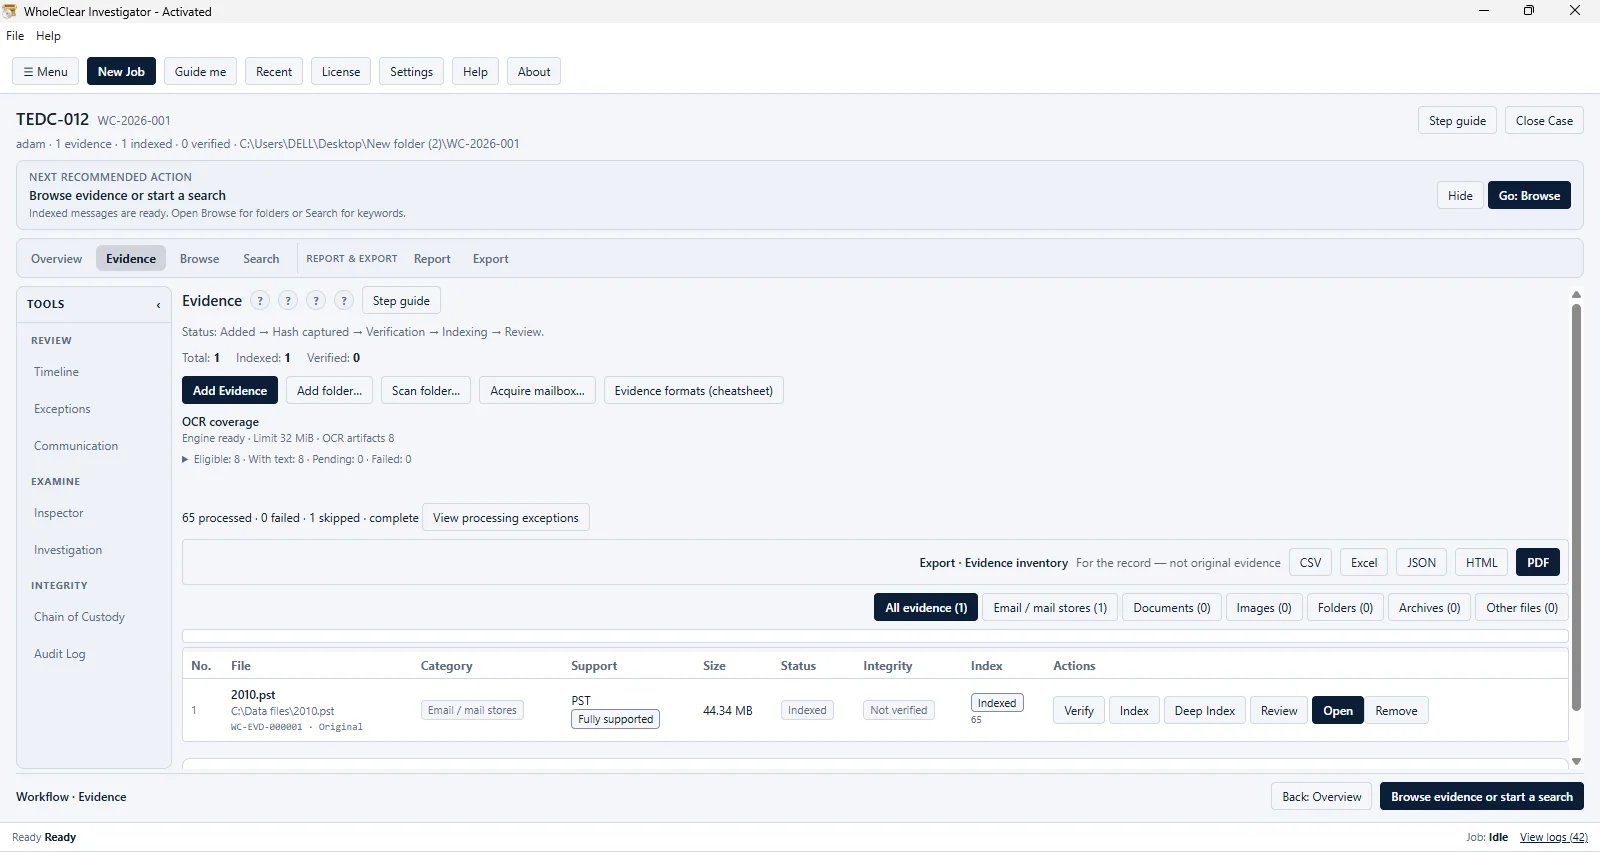Filter by Email / mail stores (1)
Screen dimensions: 1600x852
1050,608
